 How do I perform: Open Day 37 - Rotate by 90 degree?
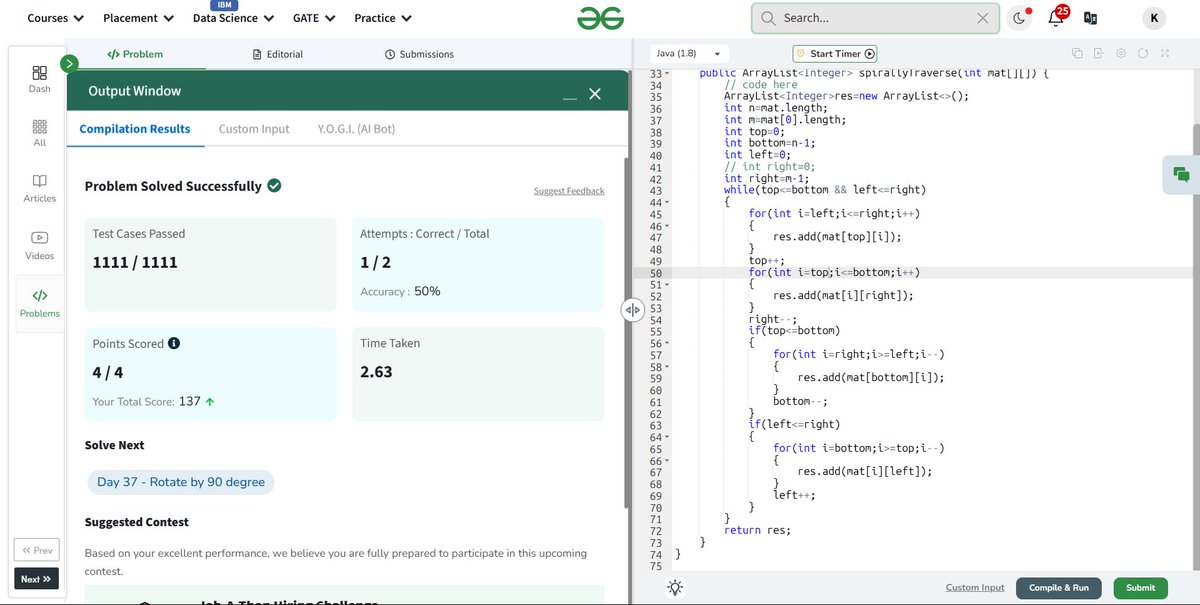(x=181, y=482)
